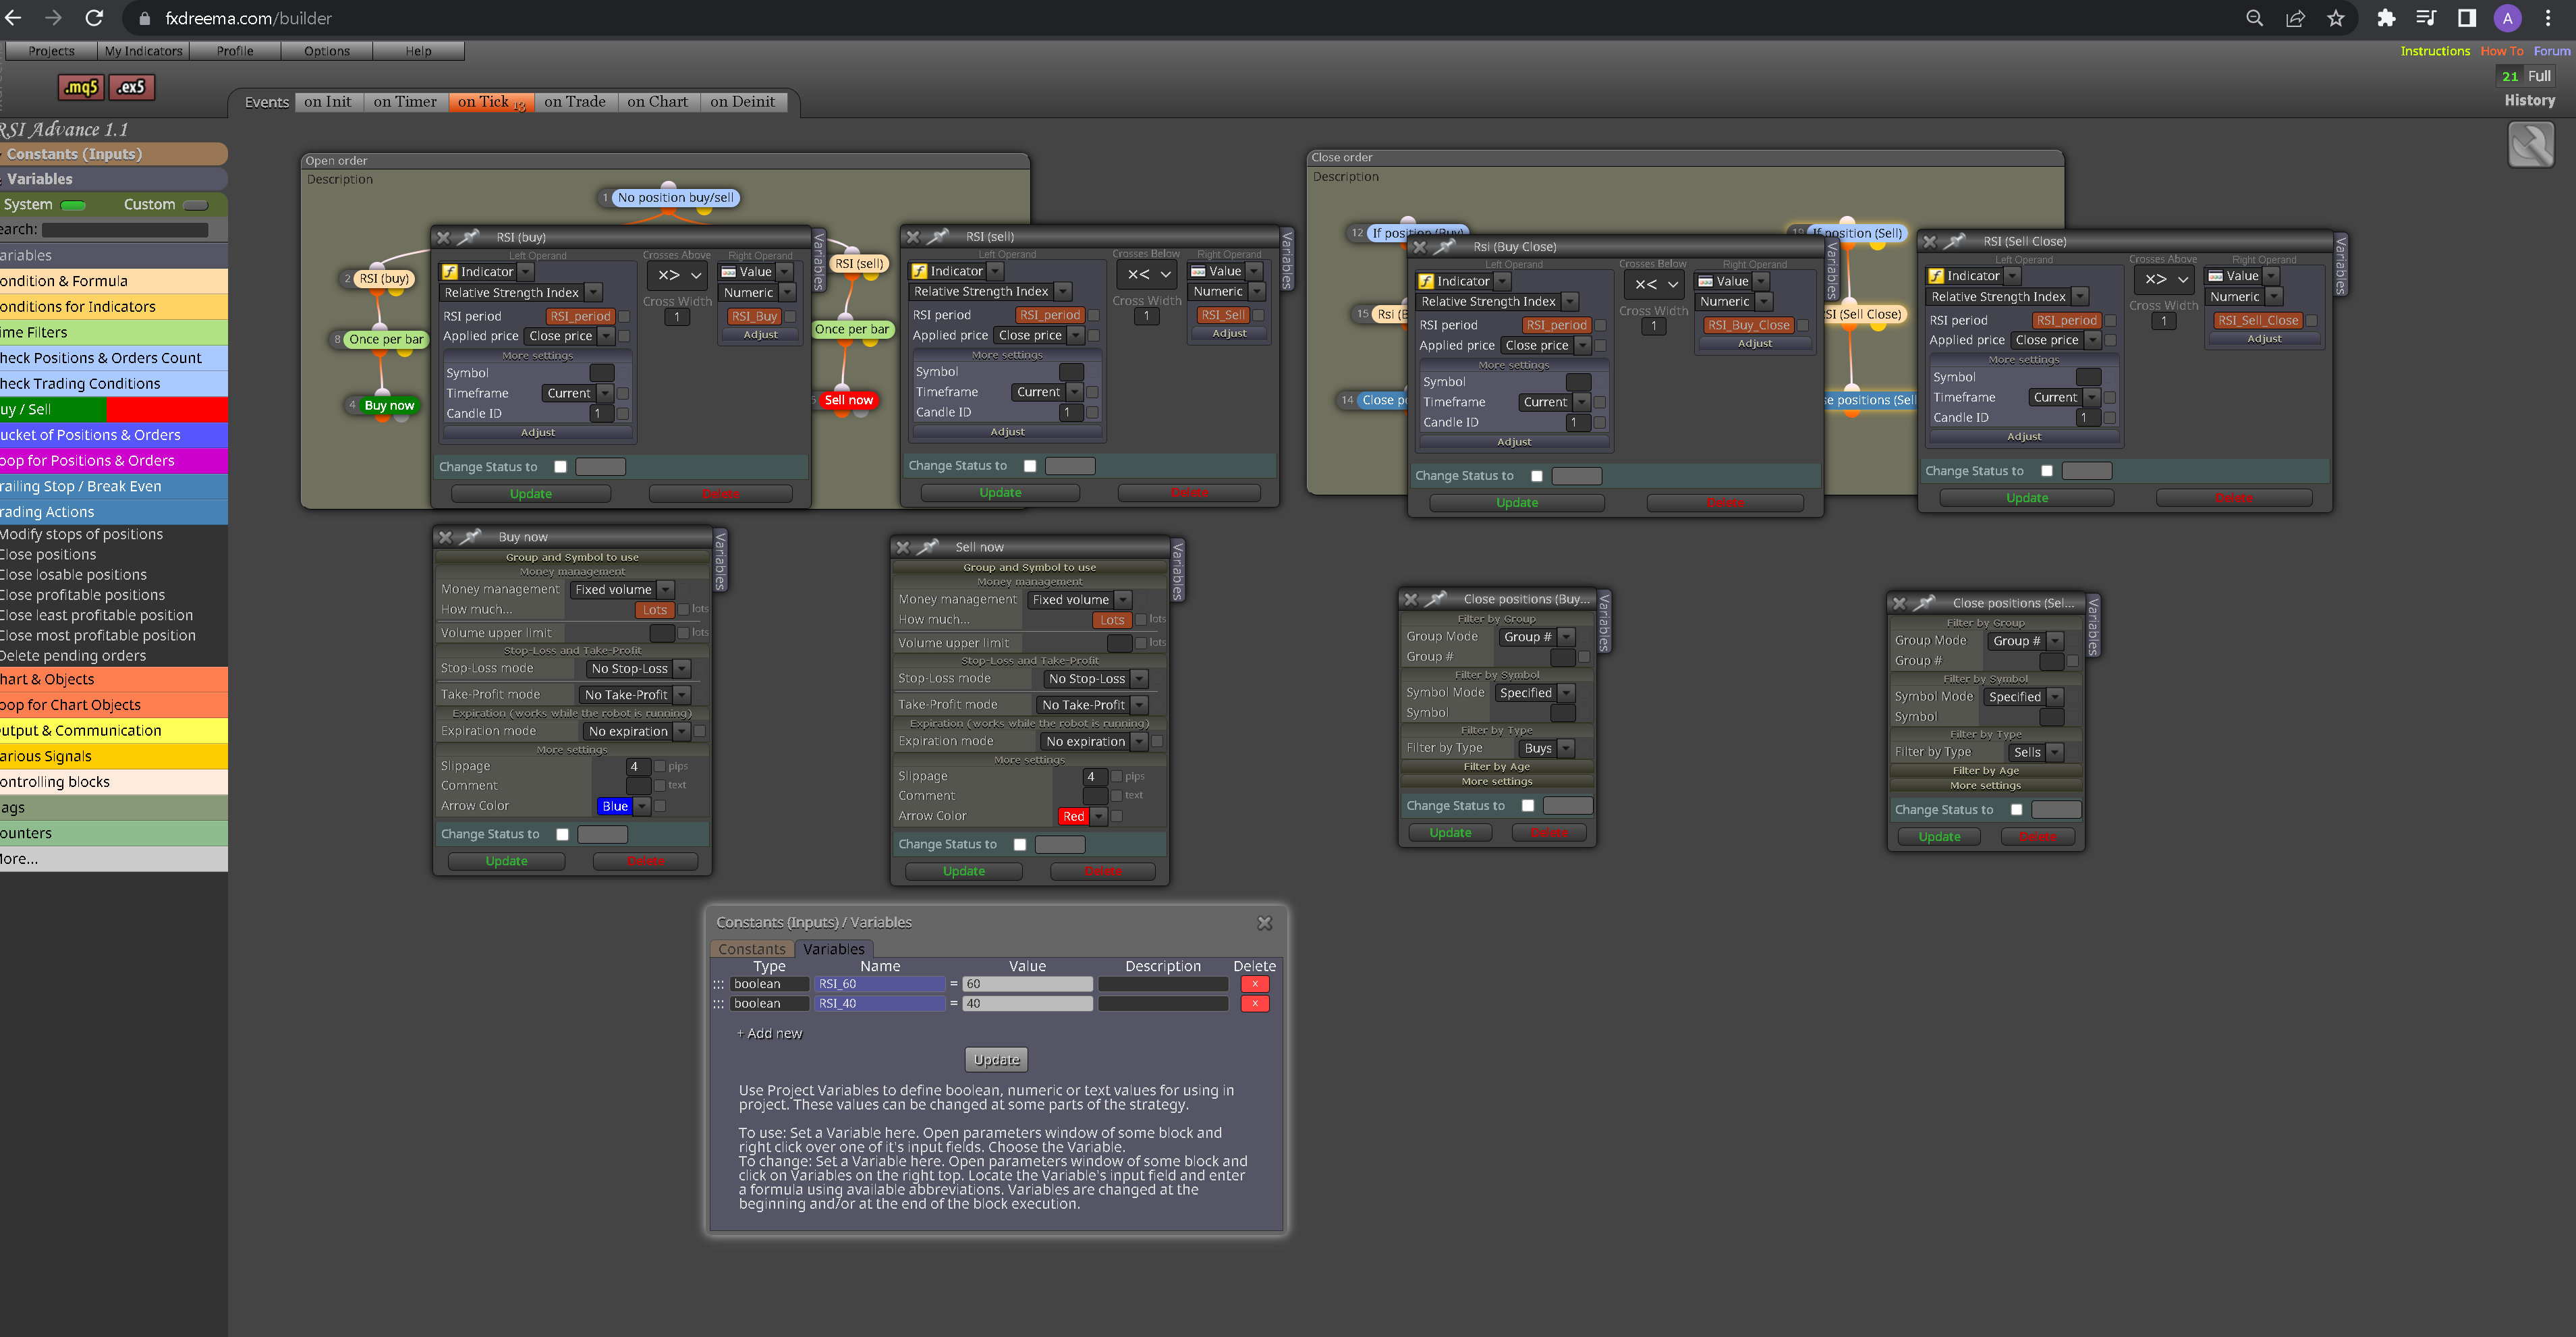
Task: Open the Projects menu
Action: [x=51, y=51]
